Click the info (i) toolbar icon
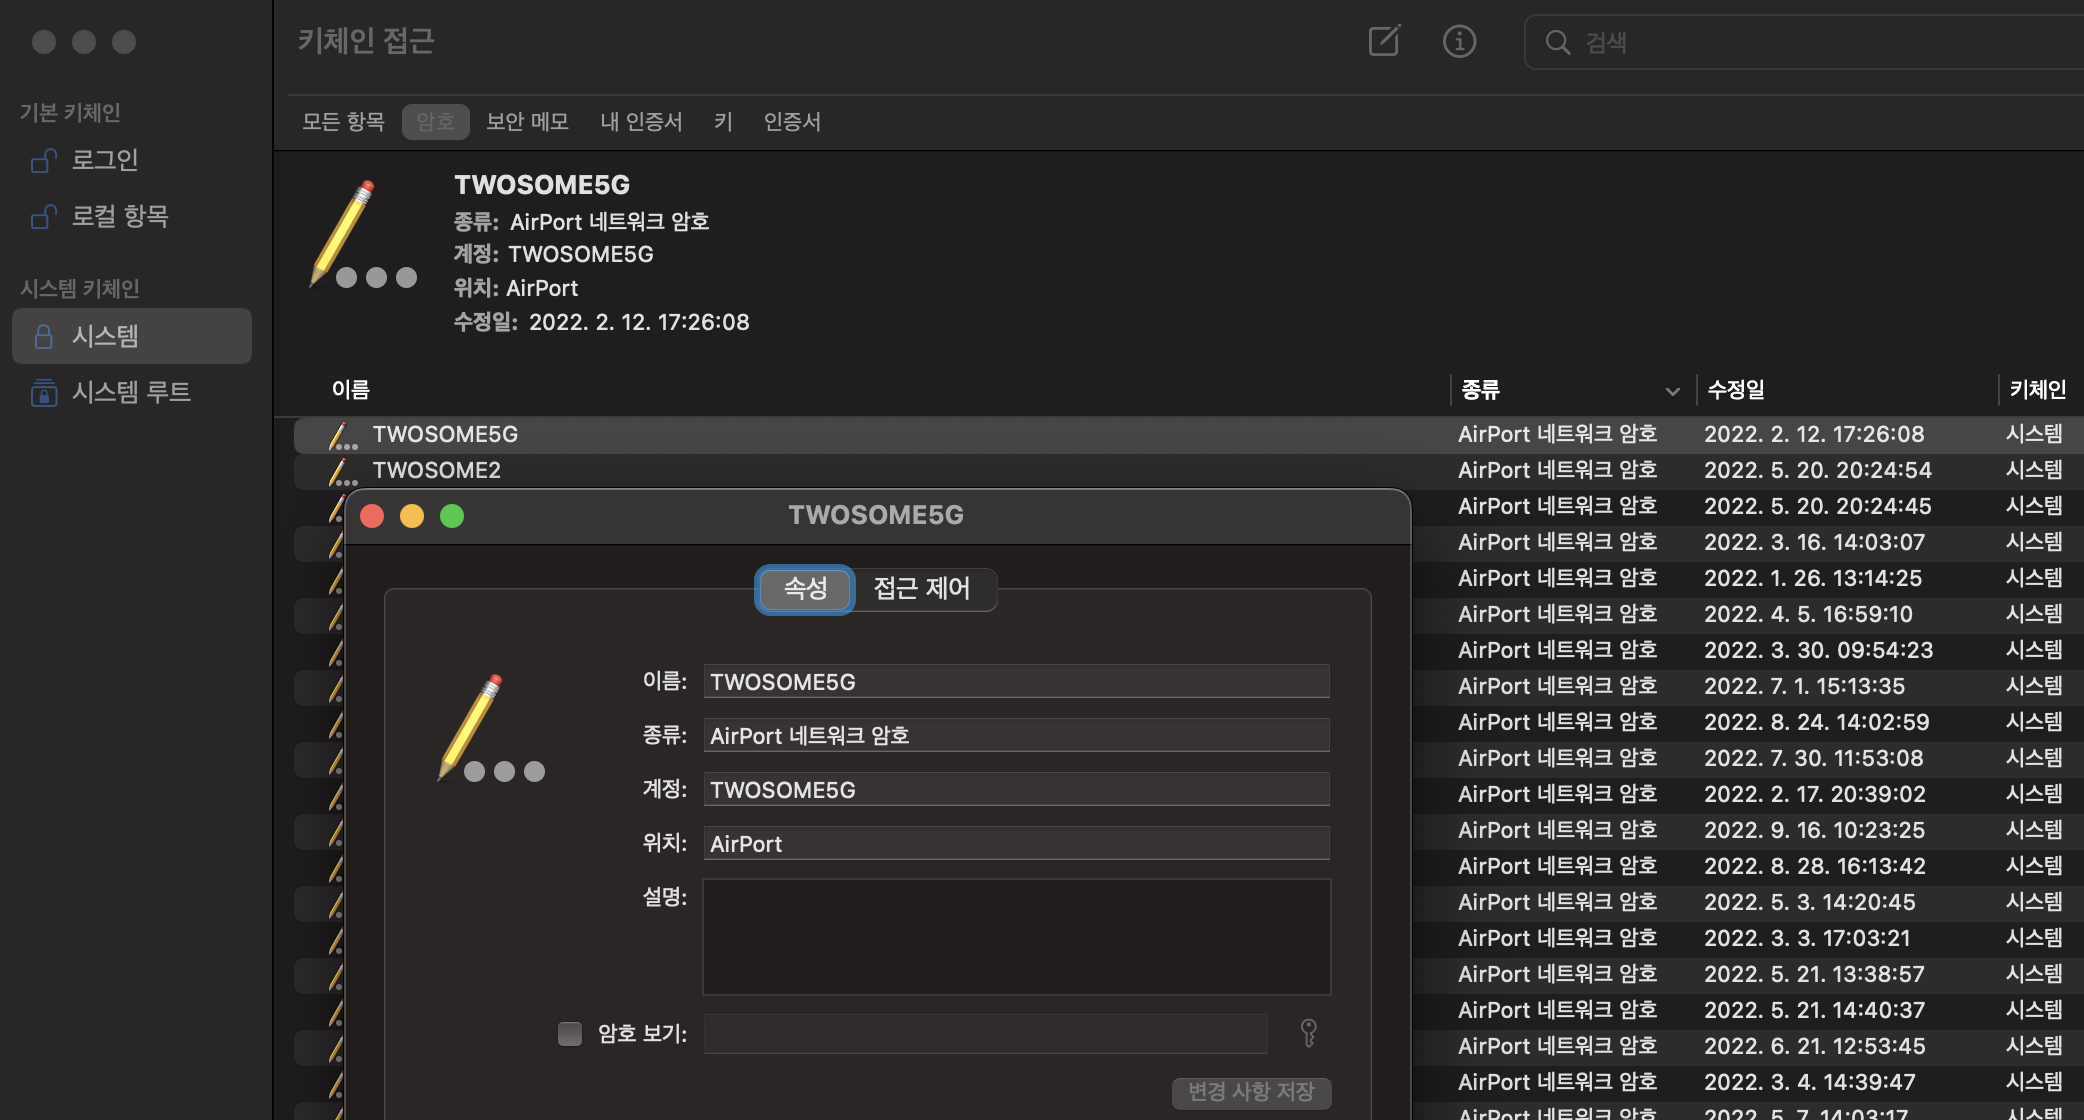Image resolution: width=2084 pixels, height=1120 pixels. click(1459, 41)
